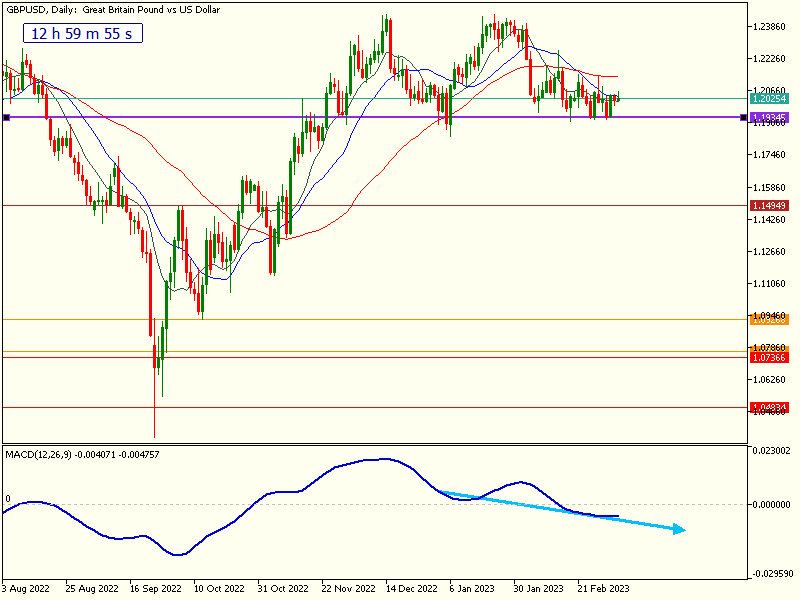Image resolution: width=800 pixels, height=600 pixels.
Task: Click the countdown timer label box
Action: point(83,34)
